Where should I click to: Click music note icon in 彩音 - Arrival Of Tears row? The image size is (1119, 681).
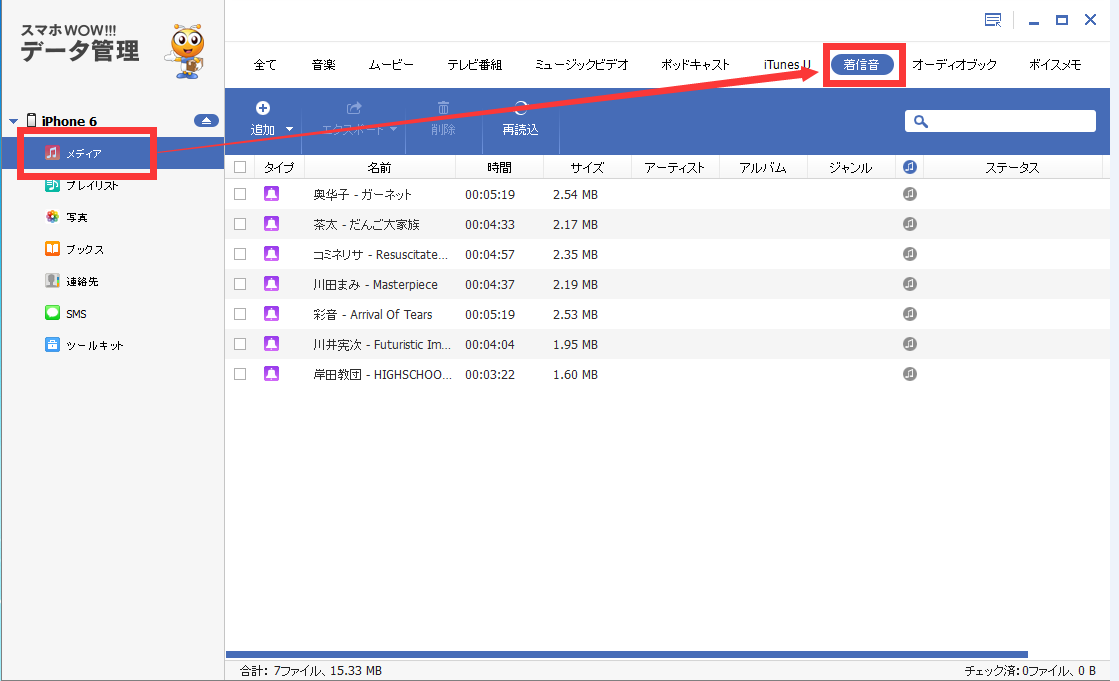[909, 313]
